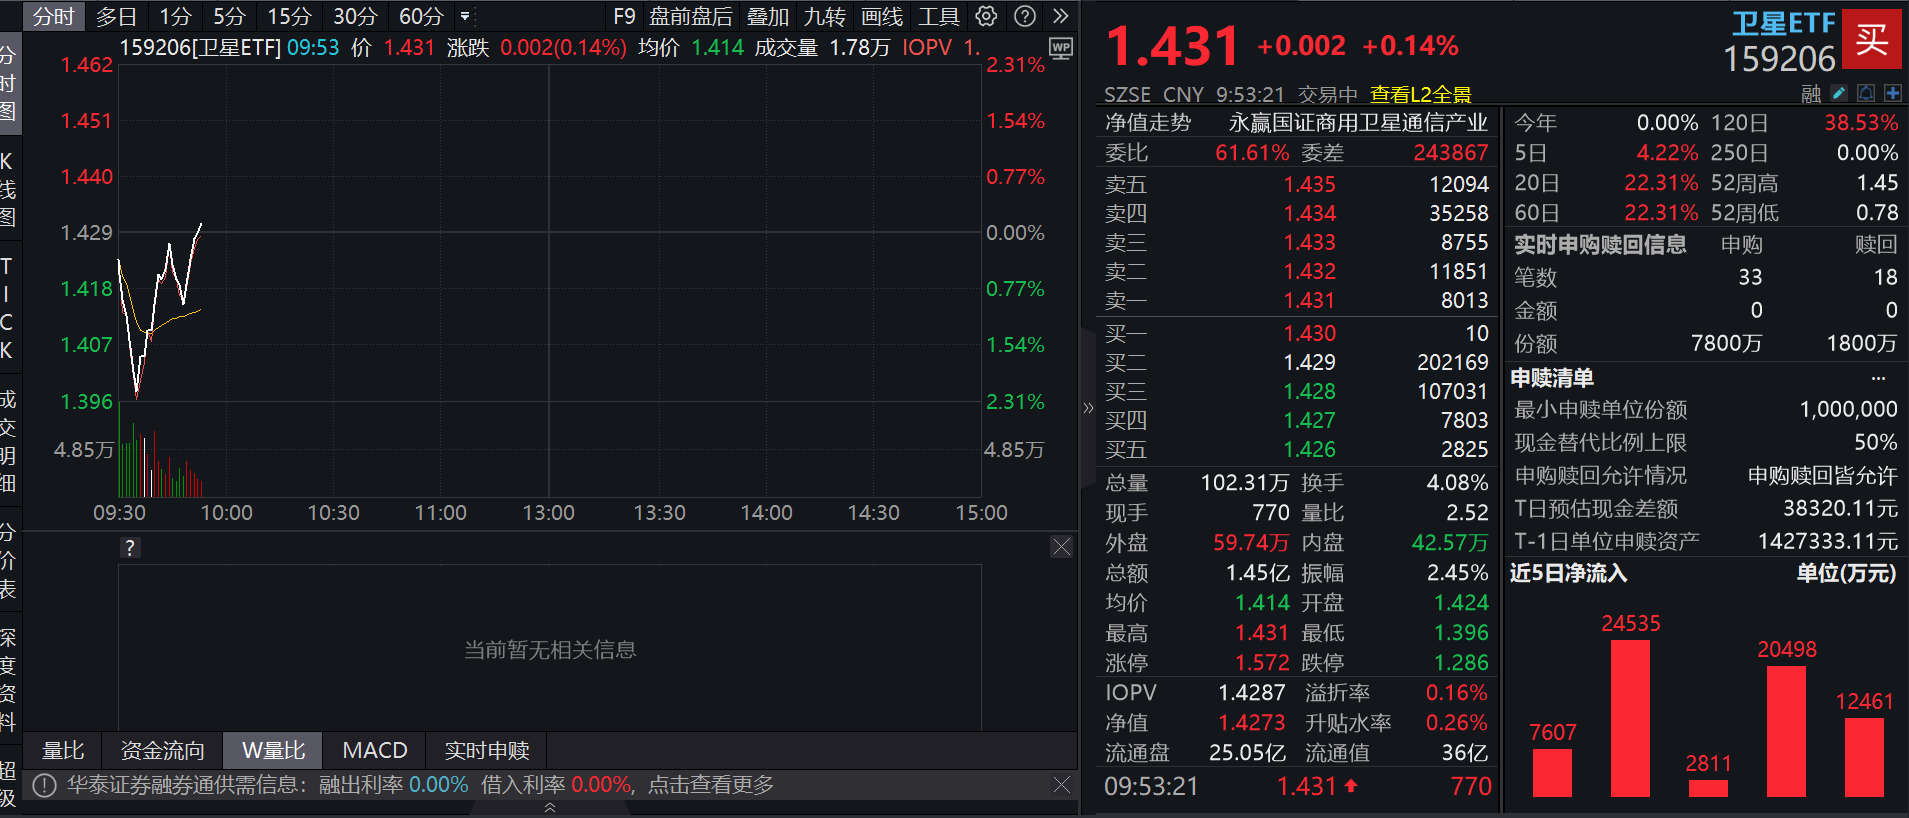Screen dimensions: 1909x818
Task: Add stock to watchlist with plus icon
Action: [x=1892, y=93]
